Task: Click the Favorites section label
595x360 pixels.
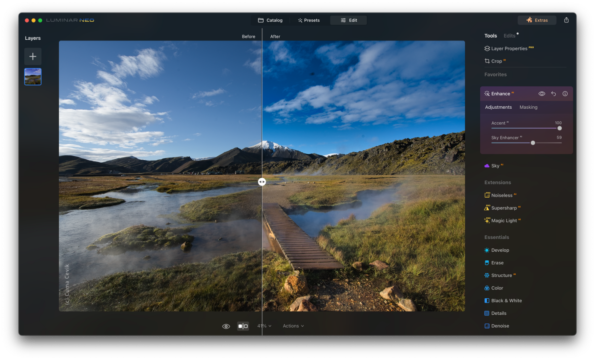Action: pos(495,75)
